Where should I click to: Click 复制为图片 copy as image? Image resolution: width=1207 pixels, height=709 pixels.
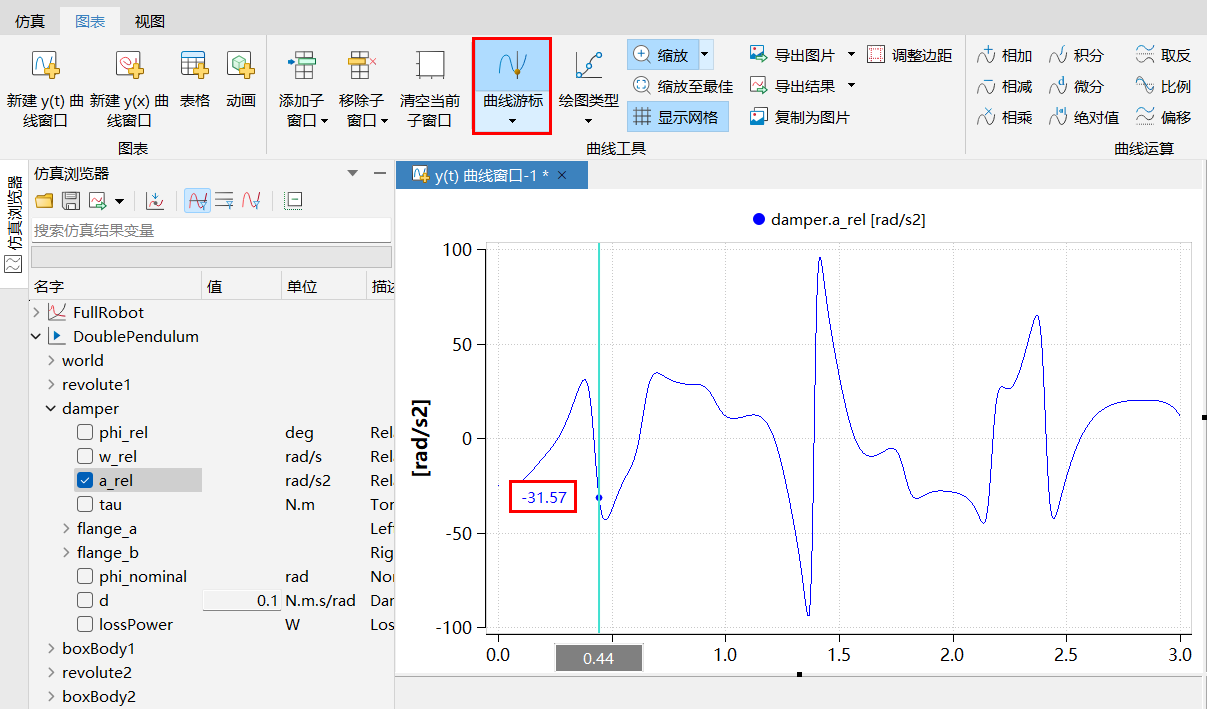[x=759, y=117]
